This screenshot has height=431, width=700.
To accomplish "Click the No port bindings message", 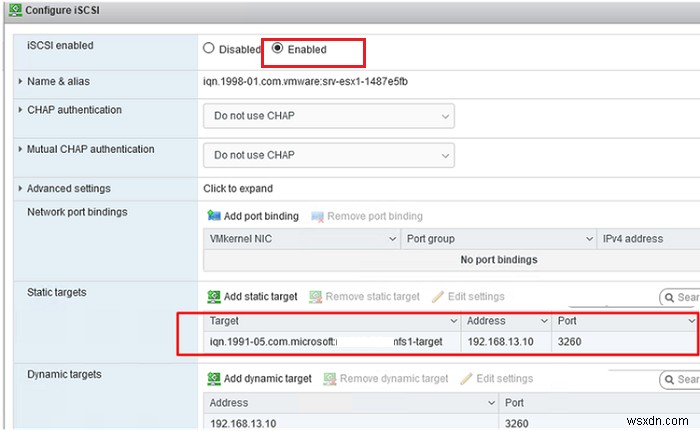I will point(499,260).
